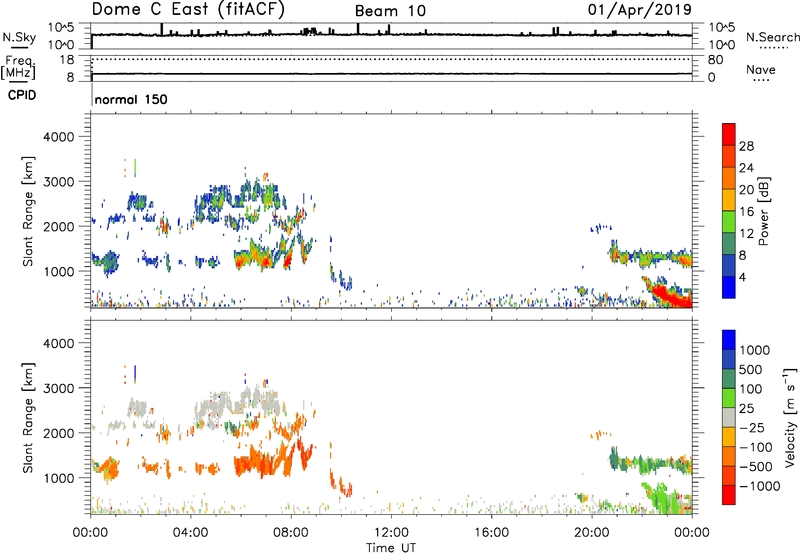The height and width of the screenshot is (554, 800).
Task: Click the "4" value on Power colorbar
Action: (742, 277)
